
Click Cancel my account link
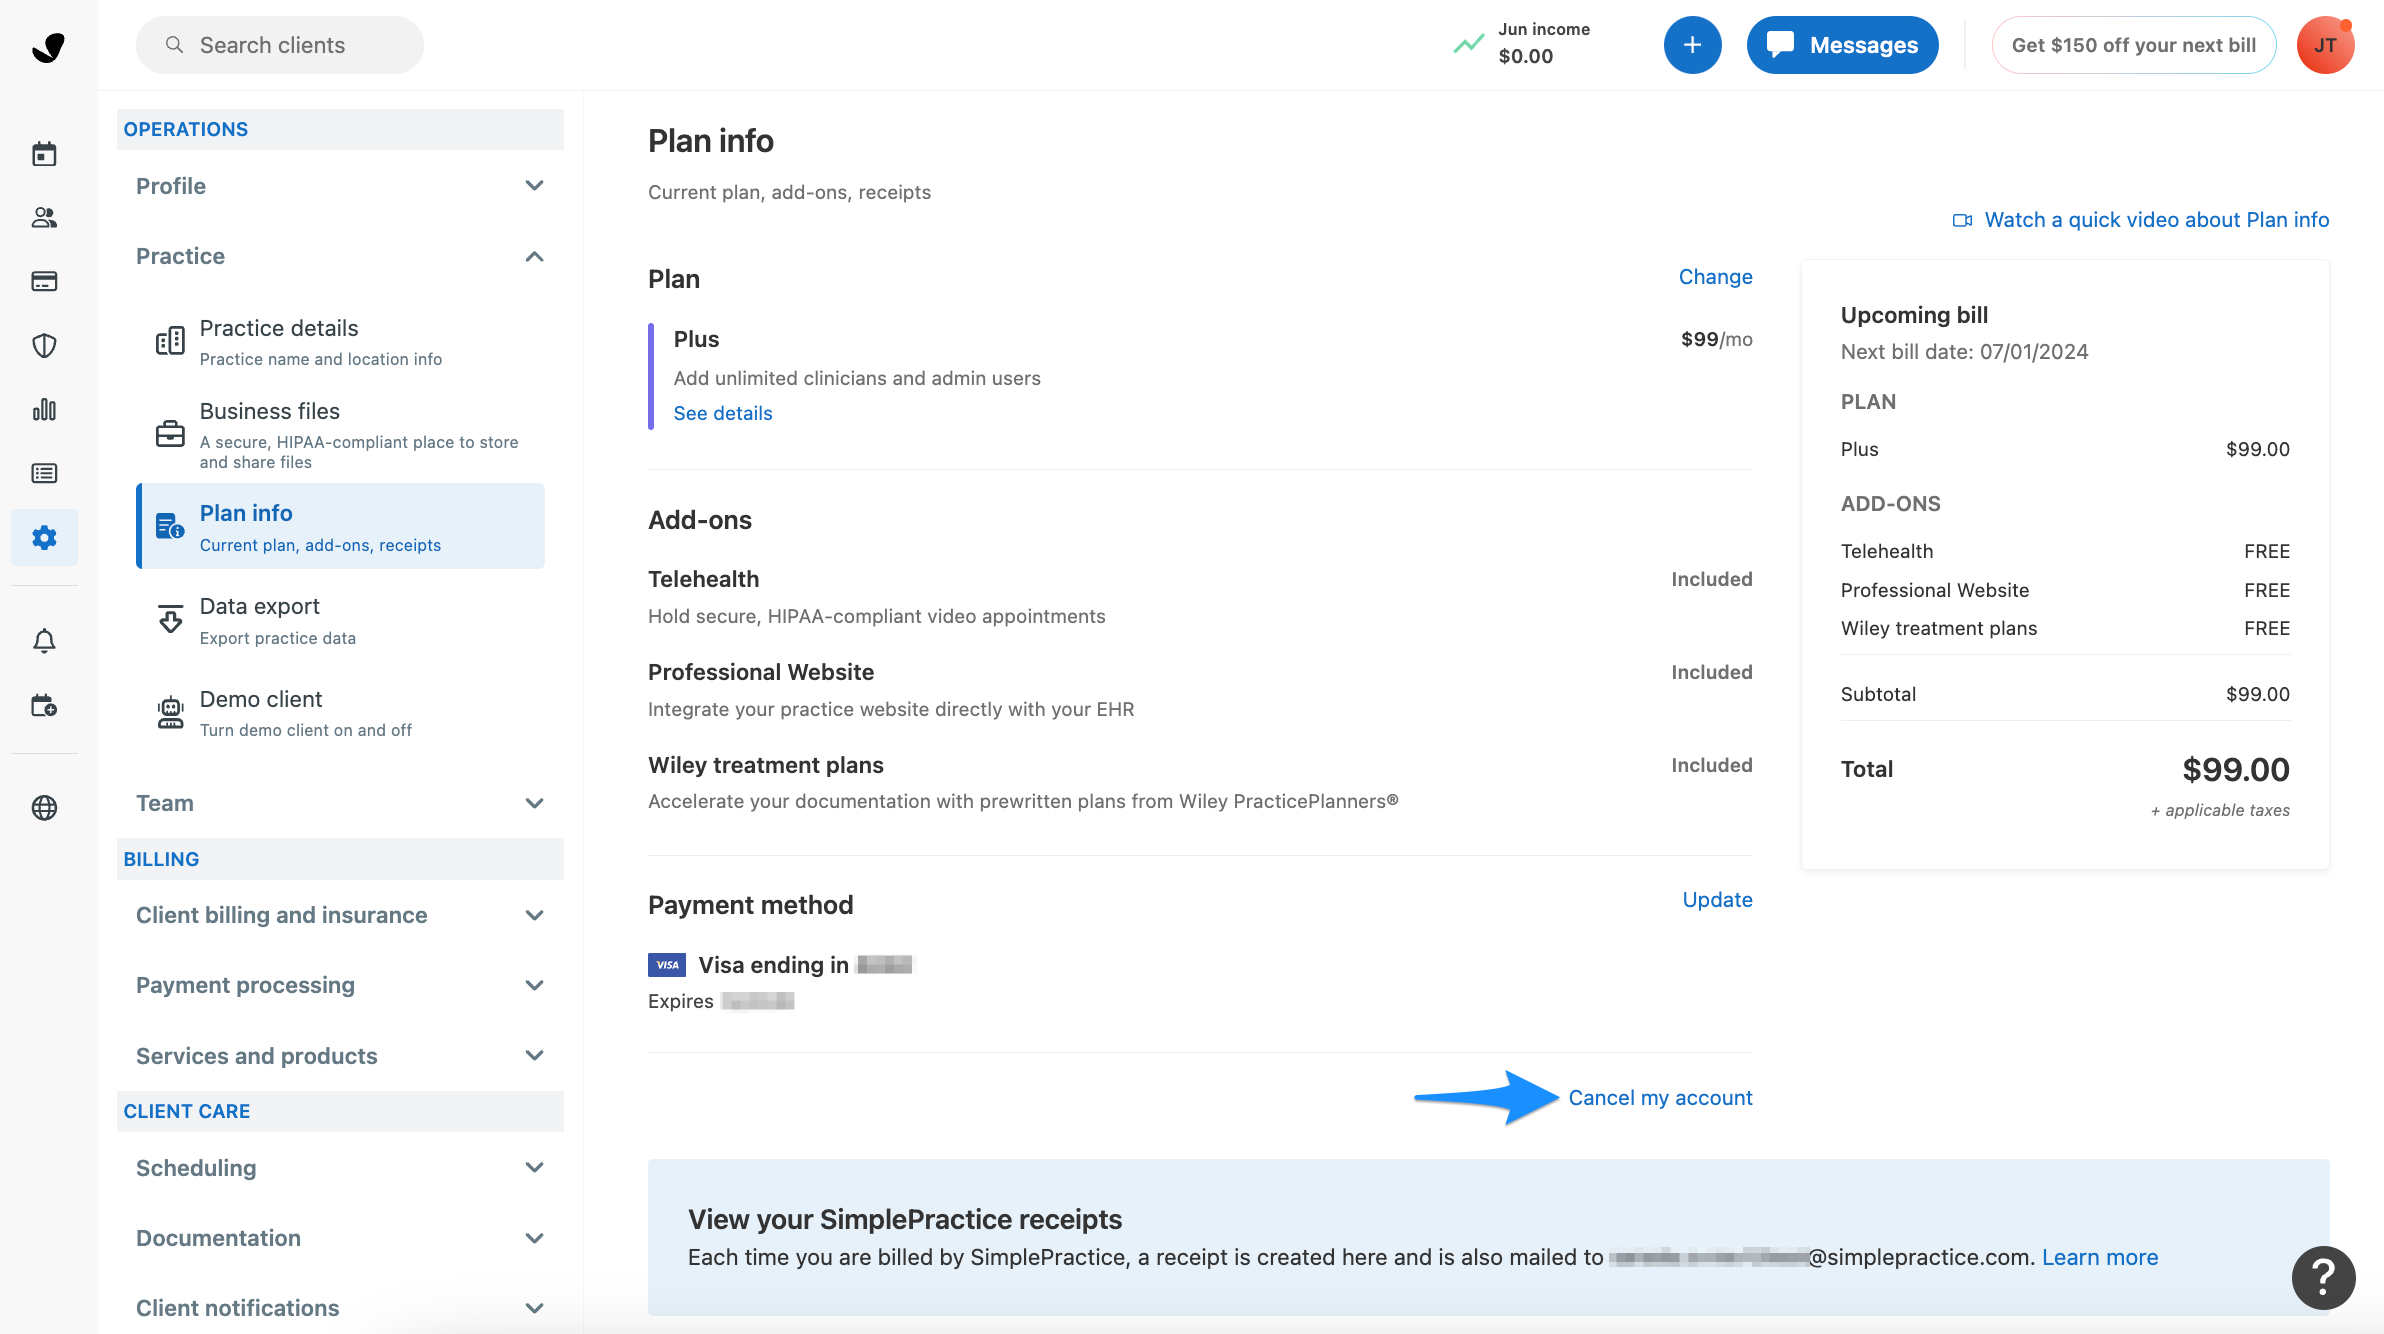[x=1660, y=1098]
